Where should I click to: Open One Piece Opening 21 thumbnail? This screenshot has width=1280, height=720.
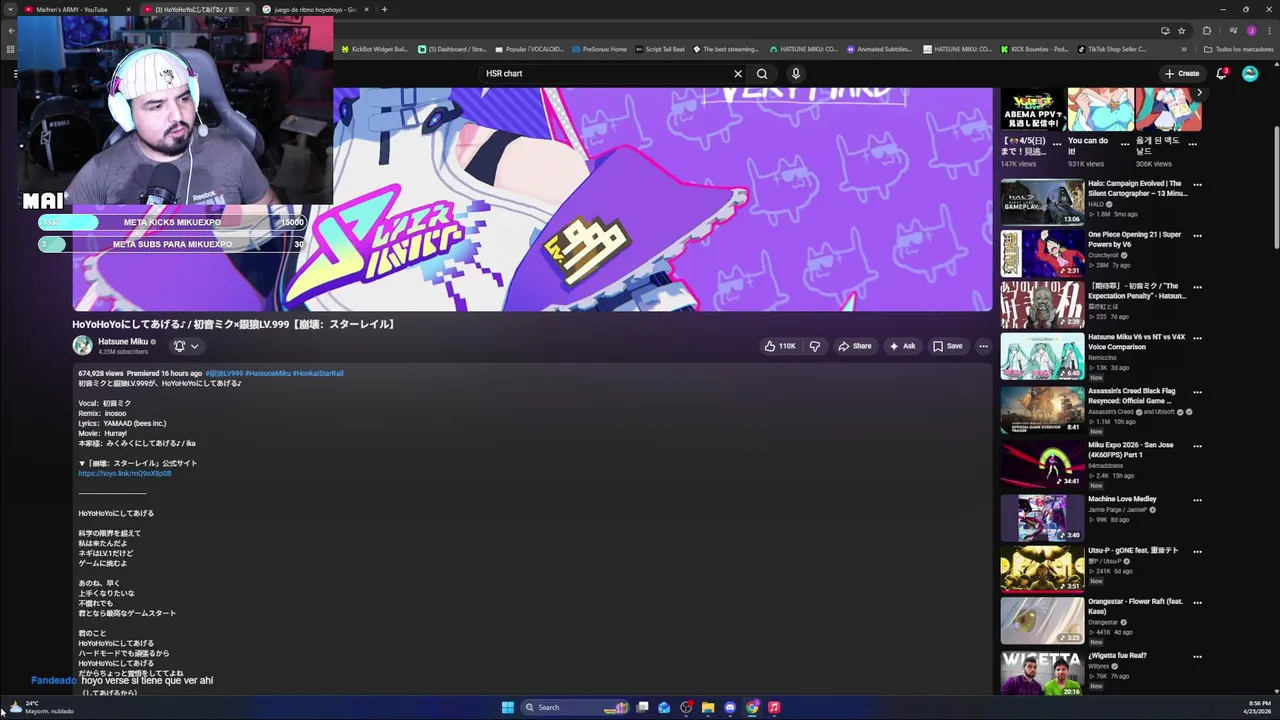tap(1042, 253)
